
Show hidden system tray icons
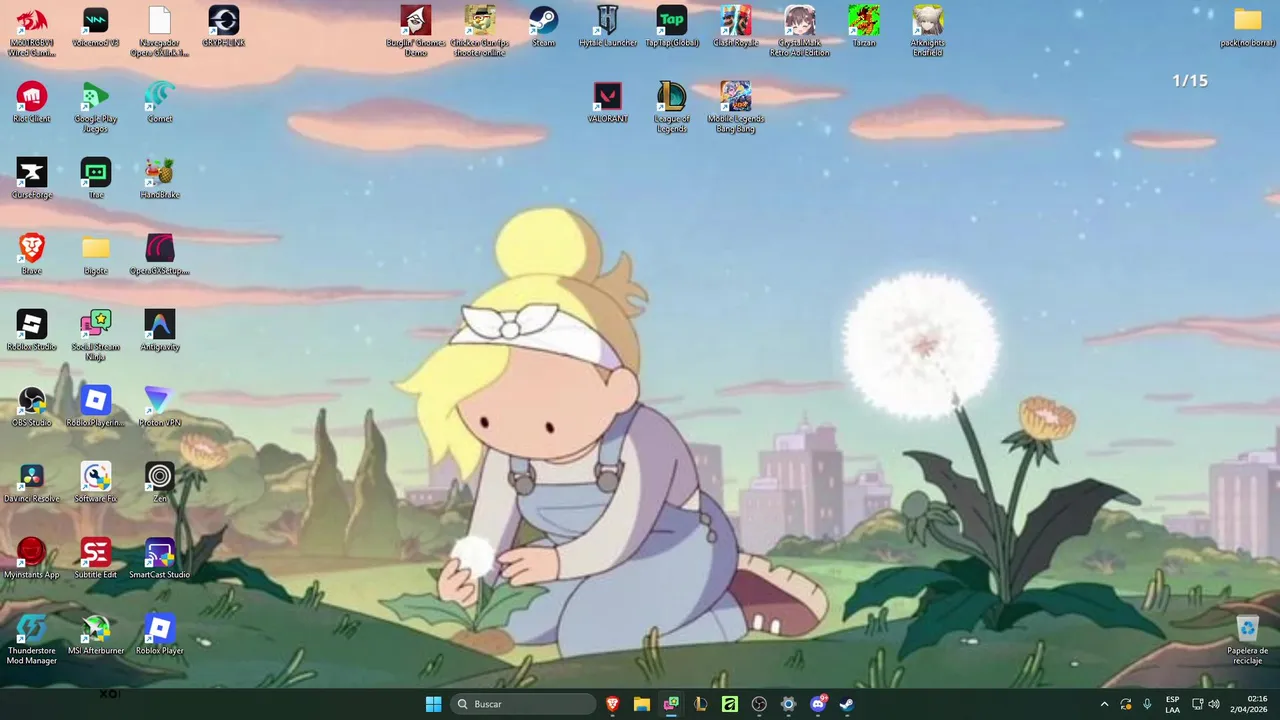[1104, 704]
